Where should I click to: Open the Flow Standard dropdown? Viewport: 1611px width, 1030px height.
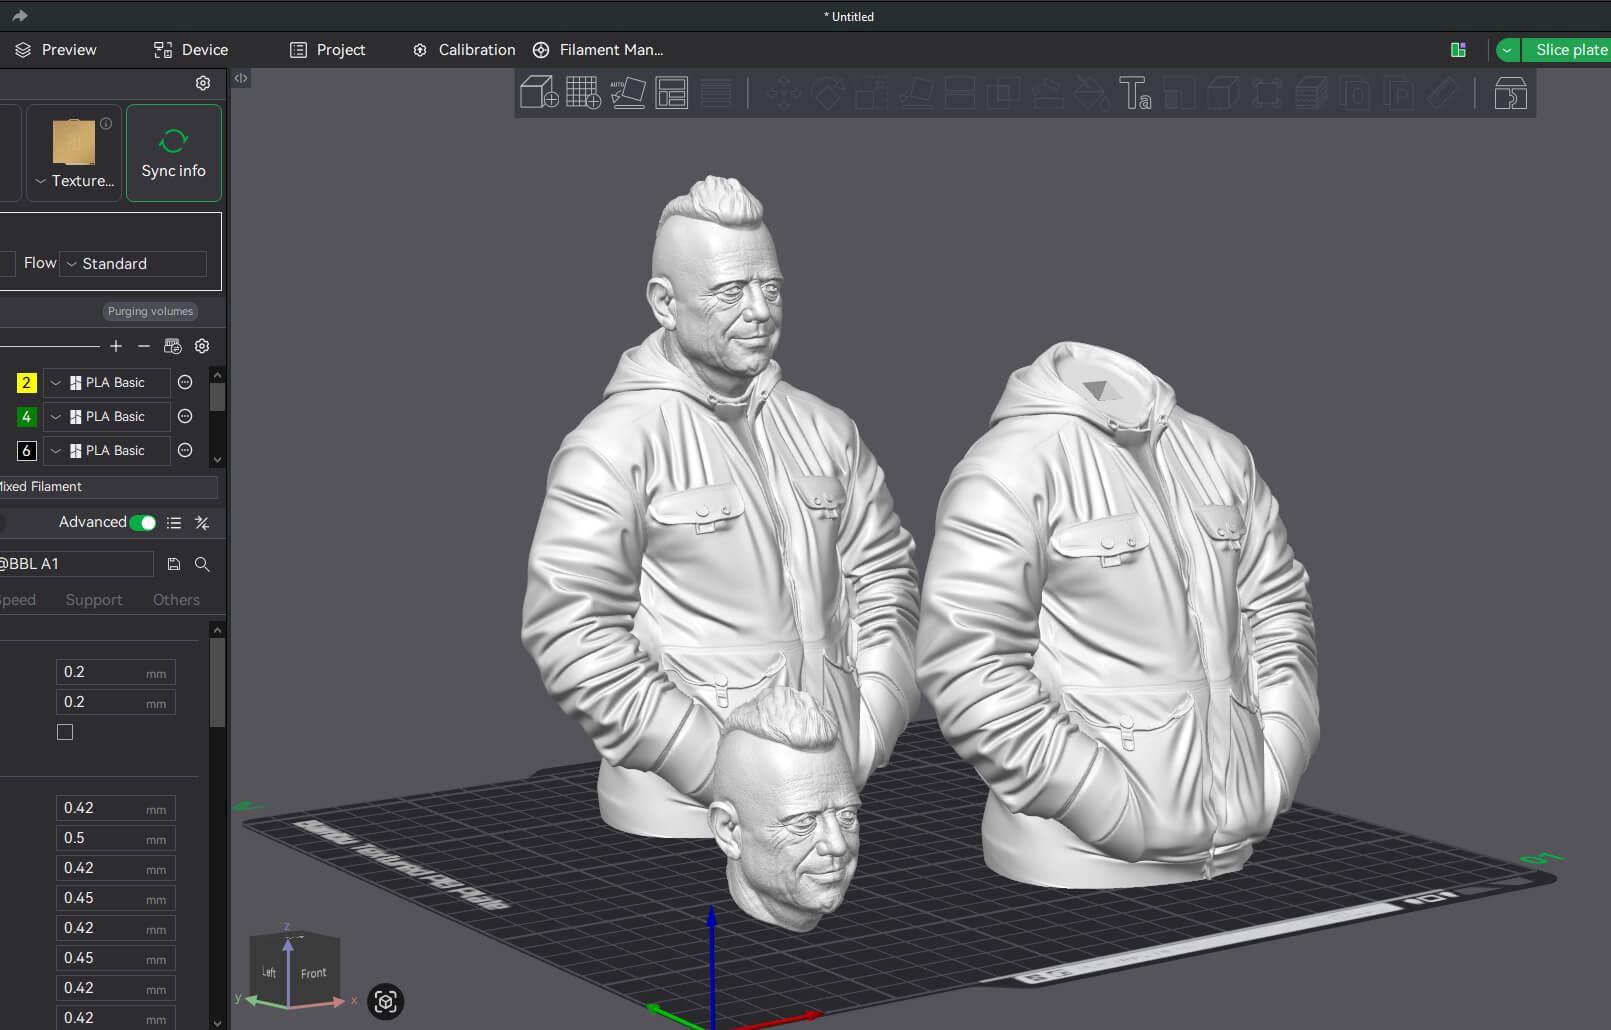point(133,263)
